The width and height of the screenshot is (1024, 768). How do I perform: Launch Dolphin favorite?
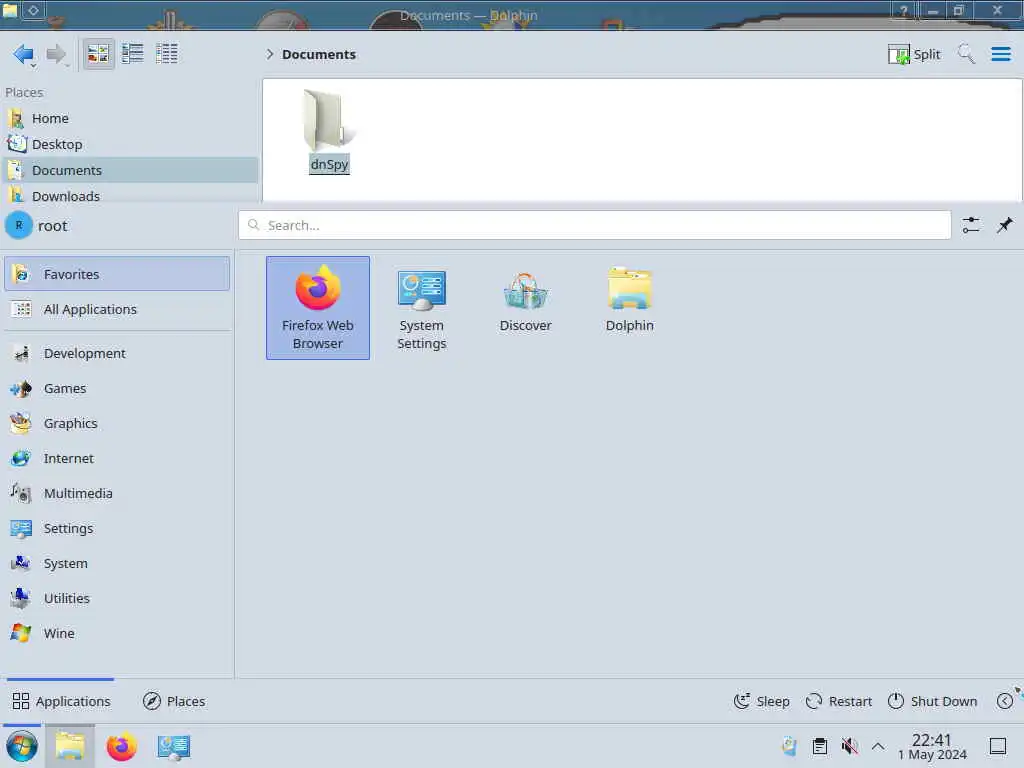(x=630, y=308)
